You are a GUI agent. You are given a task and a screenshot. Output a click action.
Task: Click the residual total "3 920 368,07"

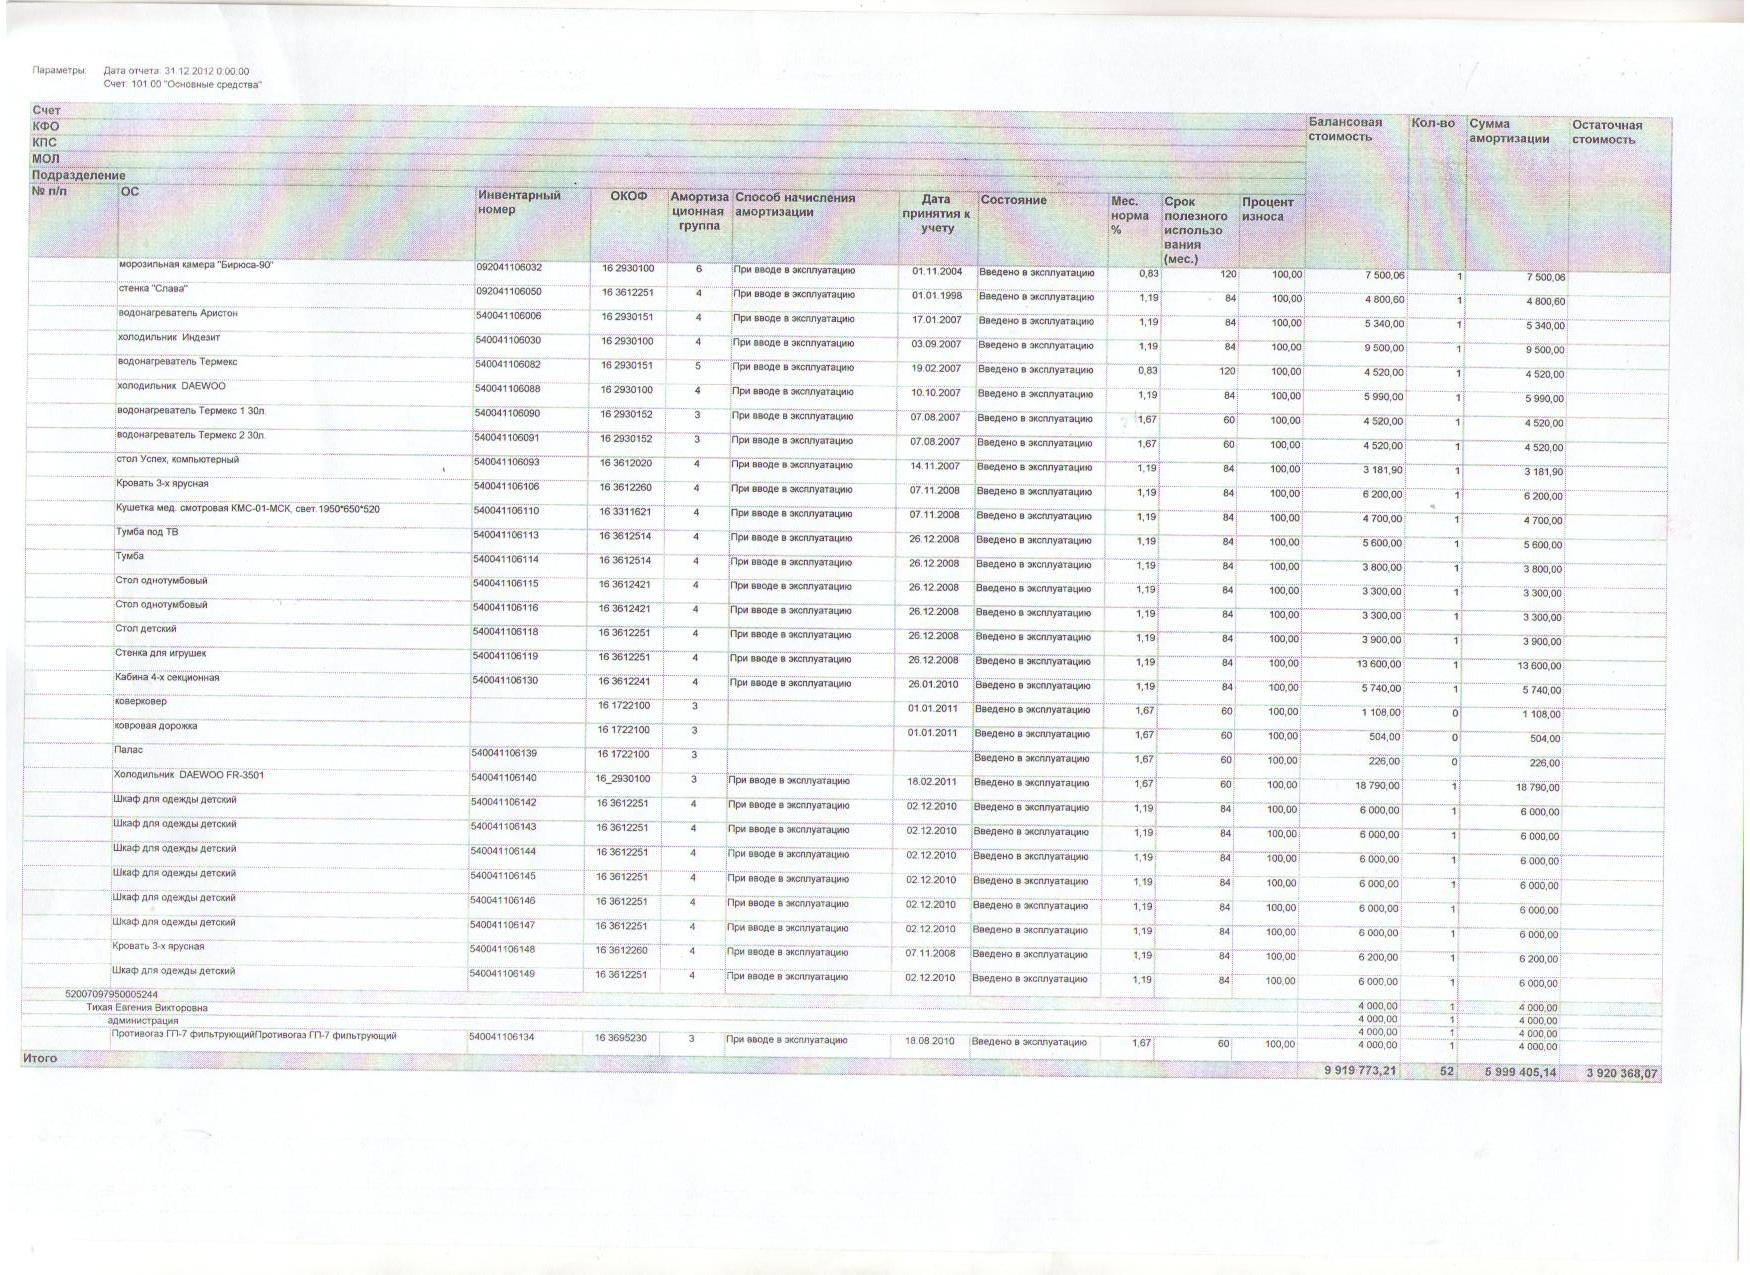point(1622,1073)
